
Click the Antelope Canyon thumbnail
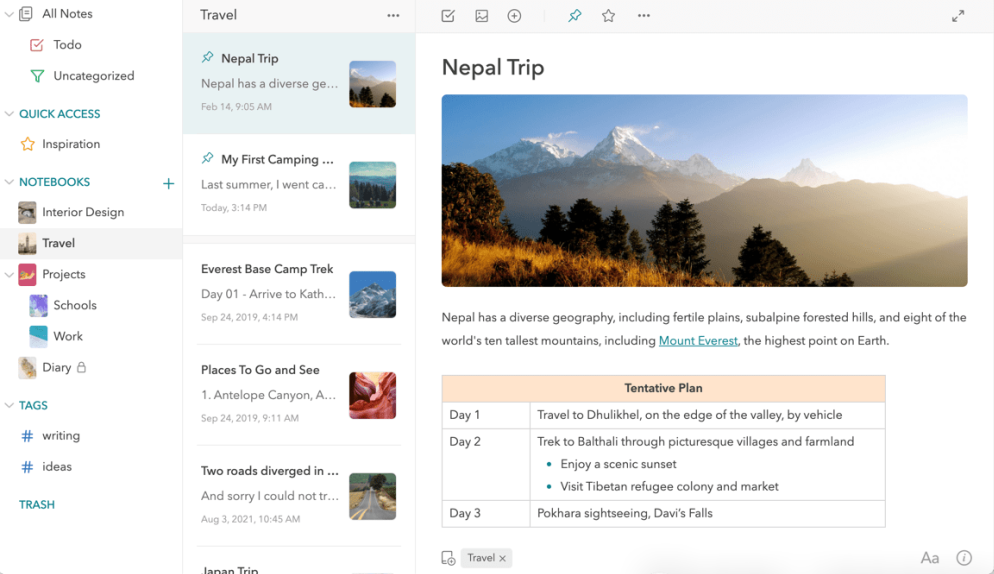(373, 396)
